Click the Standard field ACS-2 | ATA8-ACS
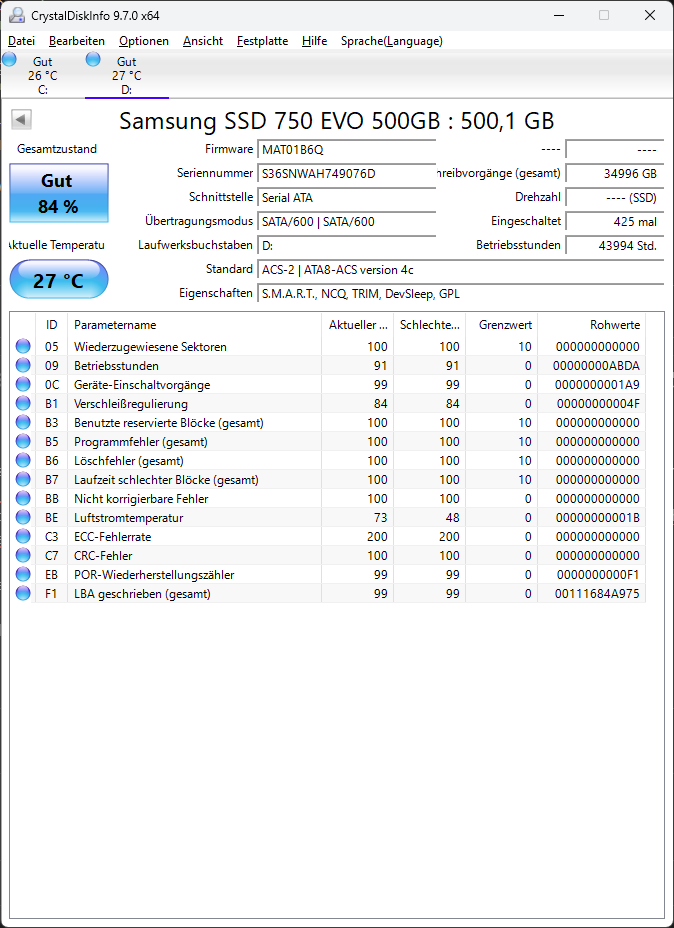Screen dimensions: 674x928 tap(460, 270)
